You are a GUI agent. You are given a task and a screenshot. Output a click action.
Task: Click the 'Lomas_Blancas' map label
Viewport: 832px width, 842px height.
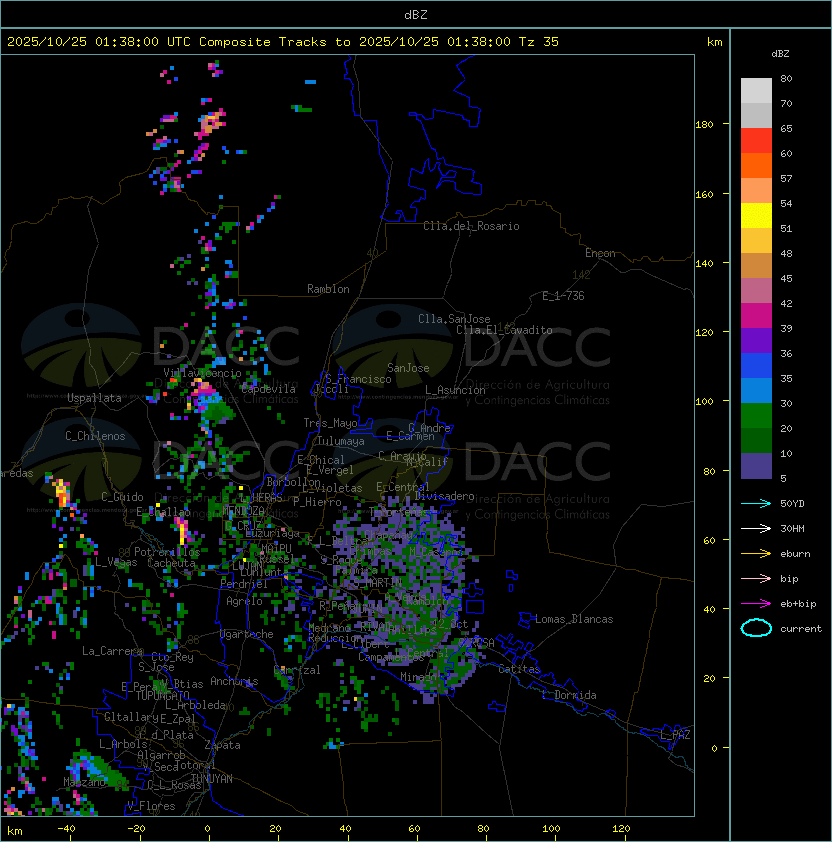tap(574, 619)
